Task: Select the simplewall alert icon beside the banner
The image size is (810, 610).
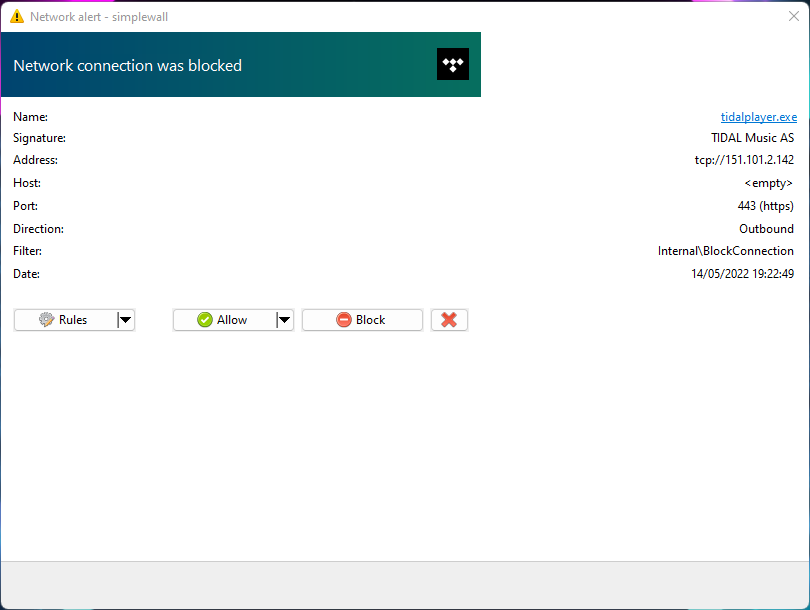Action: click(x=15, y=16)
